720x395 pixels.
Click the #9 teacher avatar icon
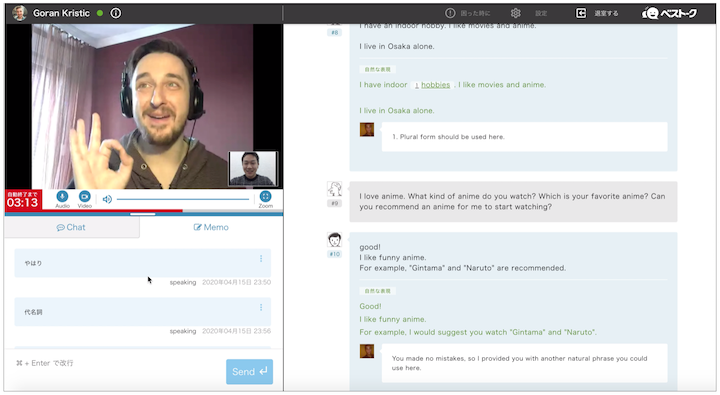(334, 189)
